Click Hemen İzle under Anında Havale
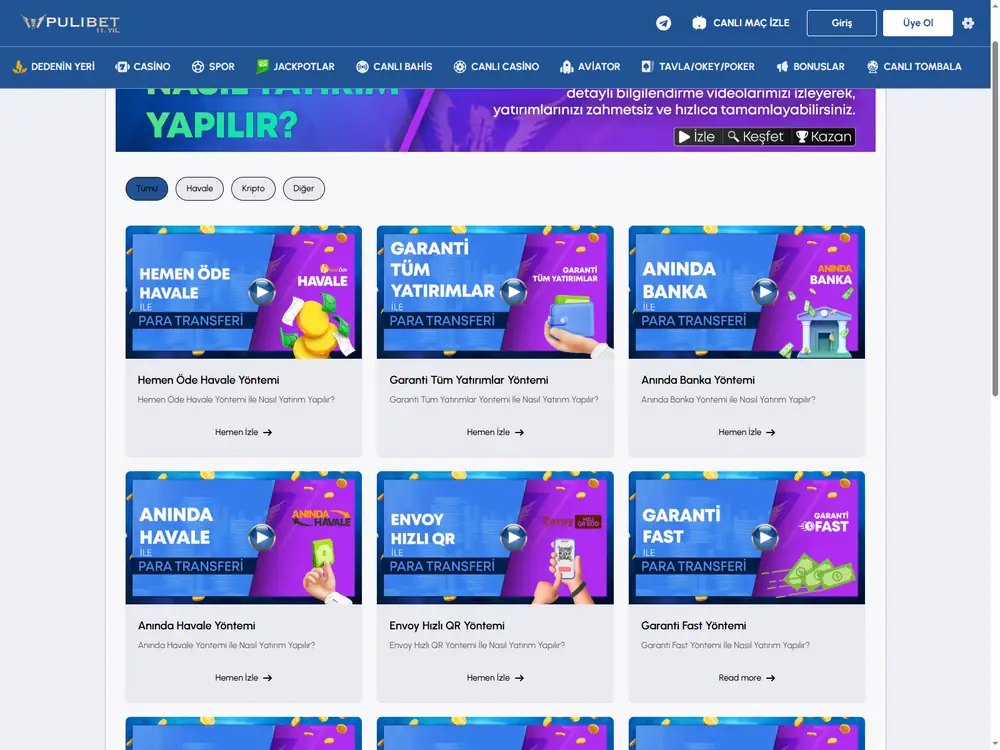Screen dimensions: 1000x750 (244, 678)
